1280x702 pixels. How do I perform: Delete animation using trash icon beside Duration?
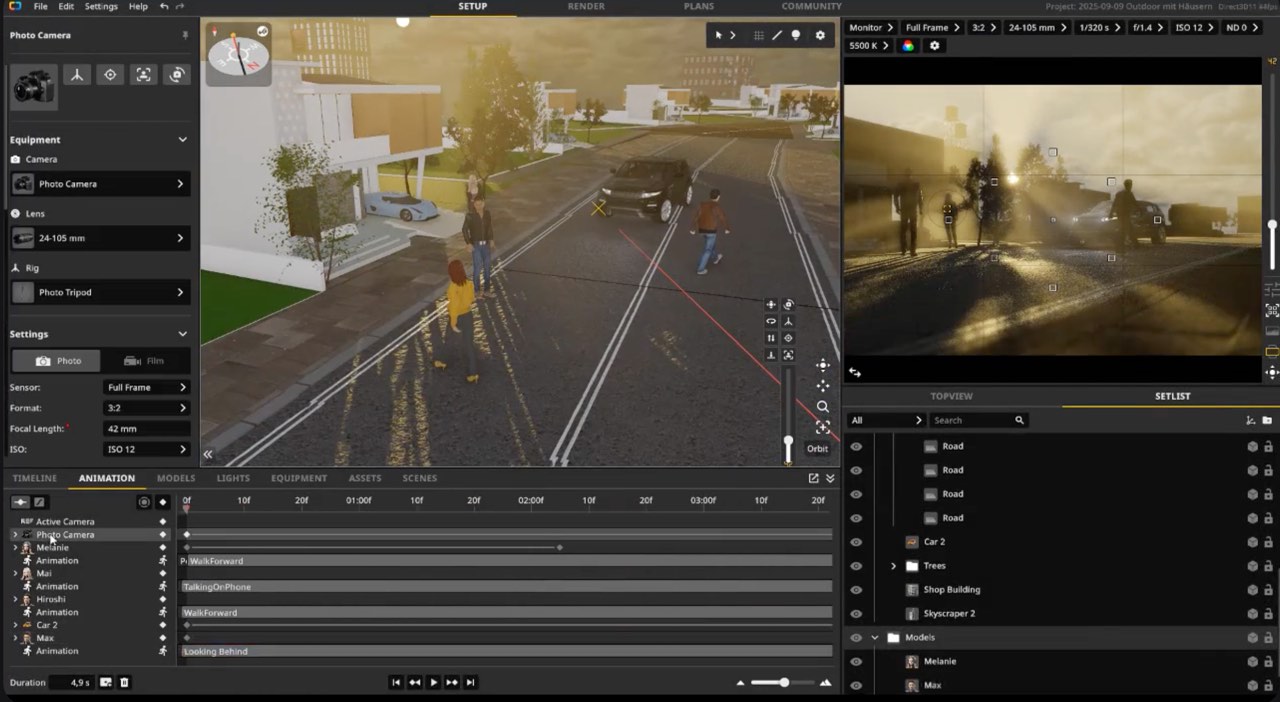[124, 682]
